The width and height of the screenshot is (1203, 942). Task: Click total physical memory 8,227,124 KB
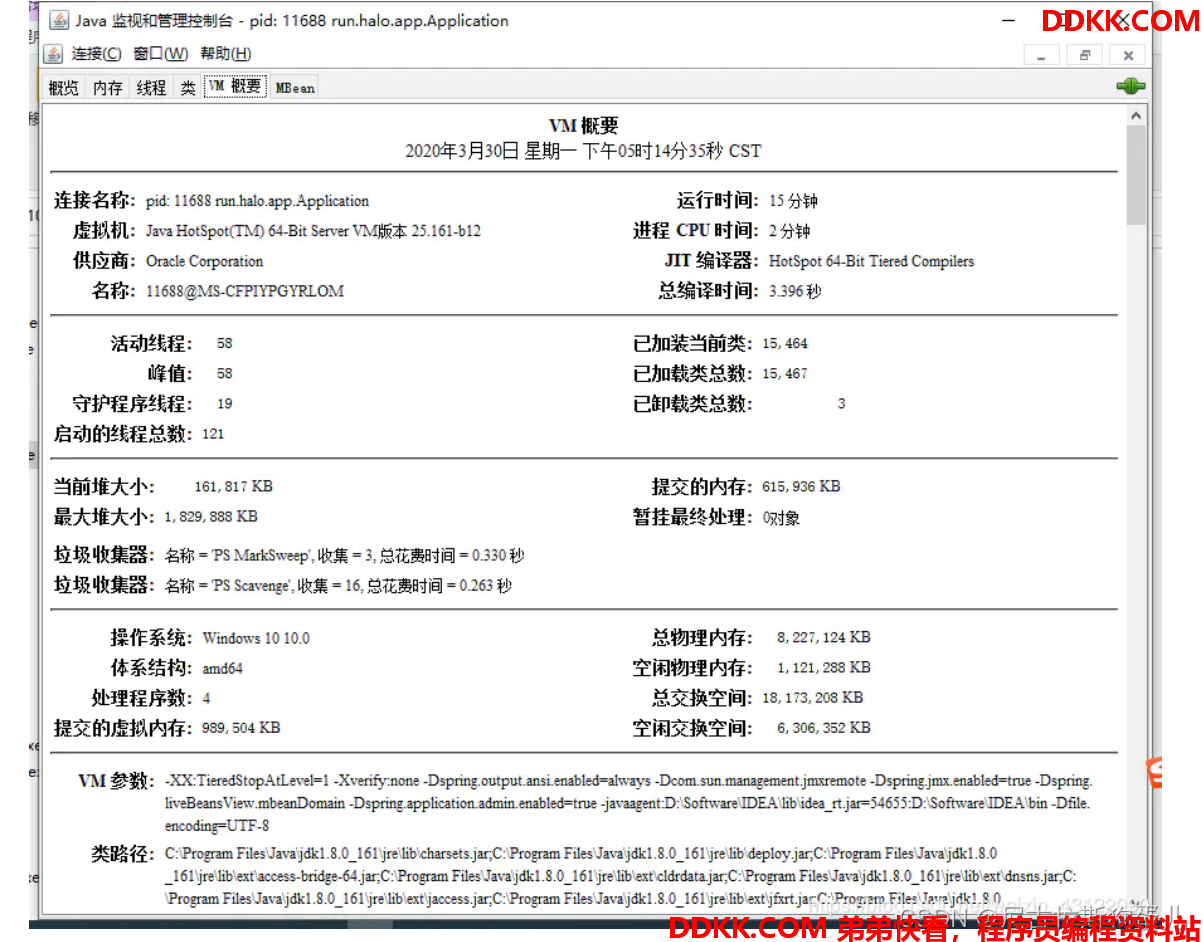(x=824, y=637)
